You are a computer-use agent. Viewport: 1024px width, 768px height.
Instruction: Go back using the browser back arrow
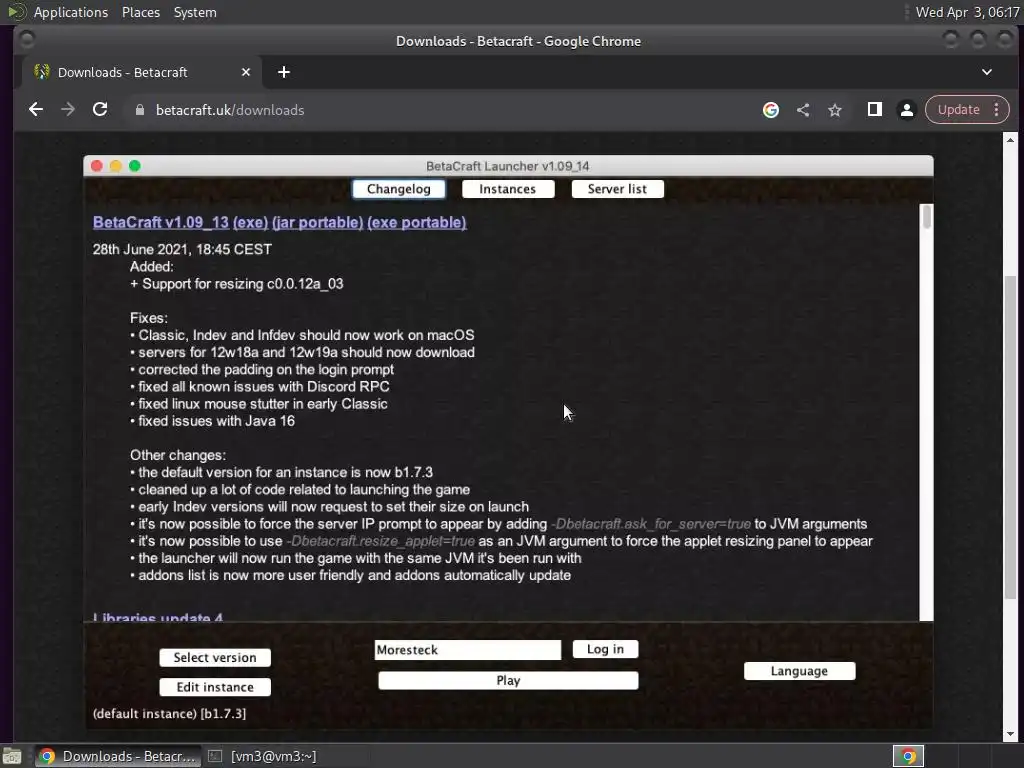(x=36, y=110)
